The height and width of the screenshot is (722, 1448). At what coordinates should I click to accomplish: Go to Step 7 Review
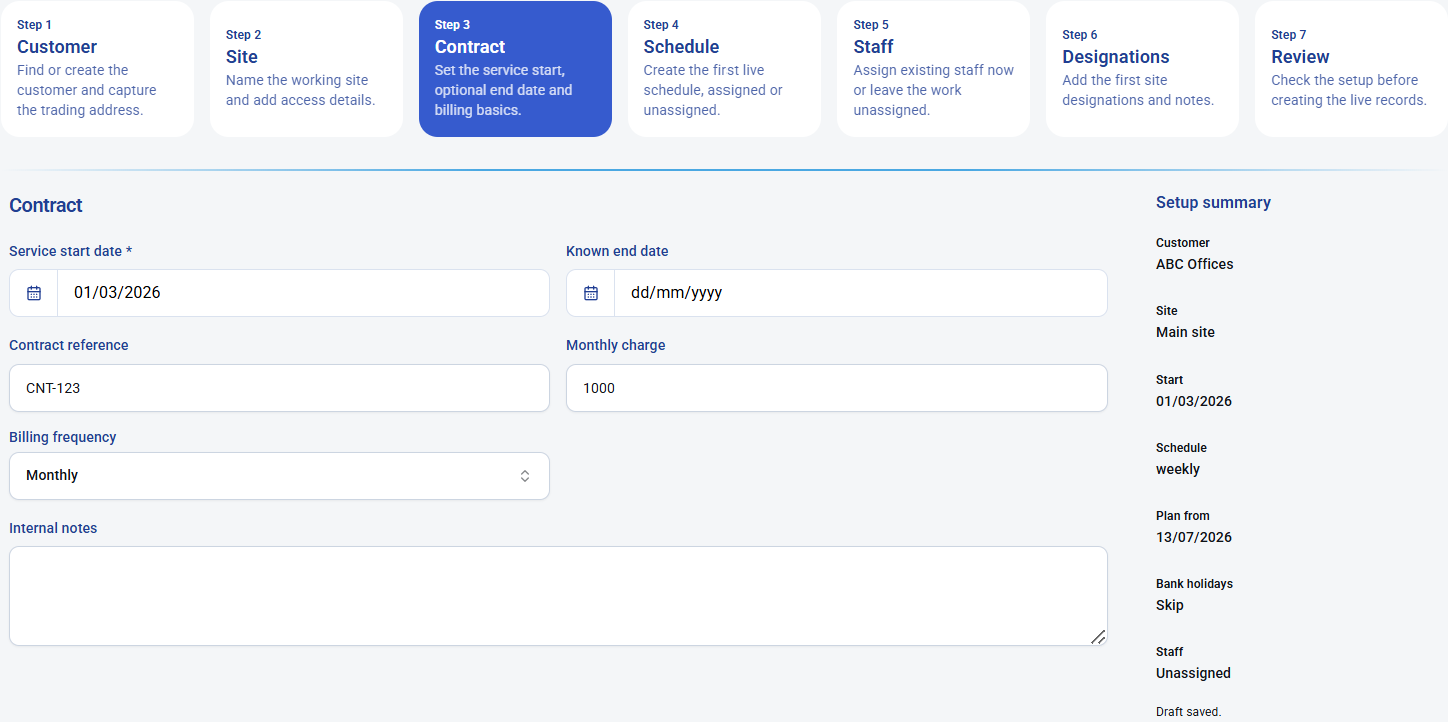click(x=1351, y=69)
